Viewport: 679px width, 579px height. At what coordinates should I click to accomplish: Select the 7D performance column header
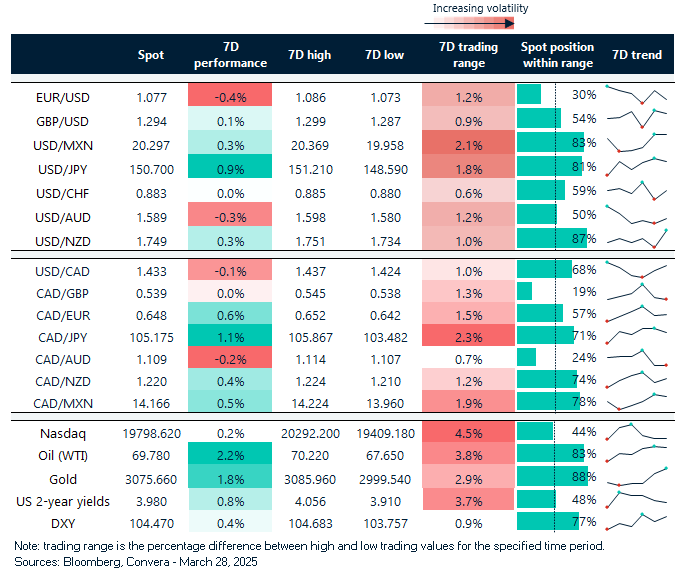click(x=229, y=55)
